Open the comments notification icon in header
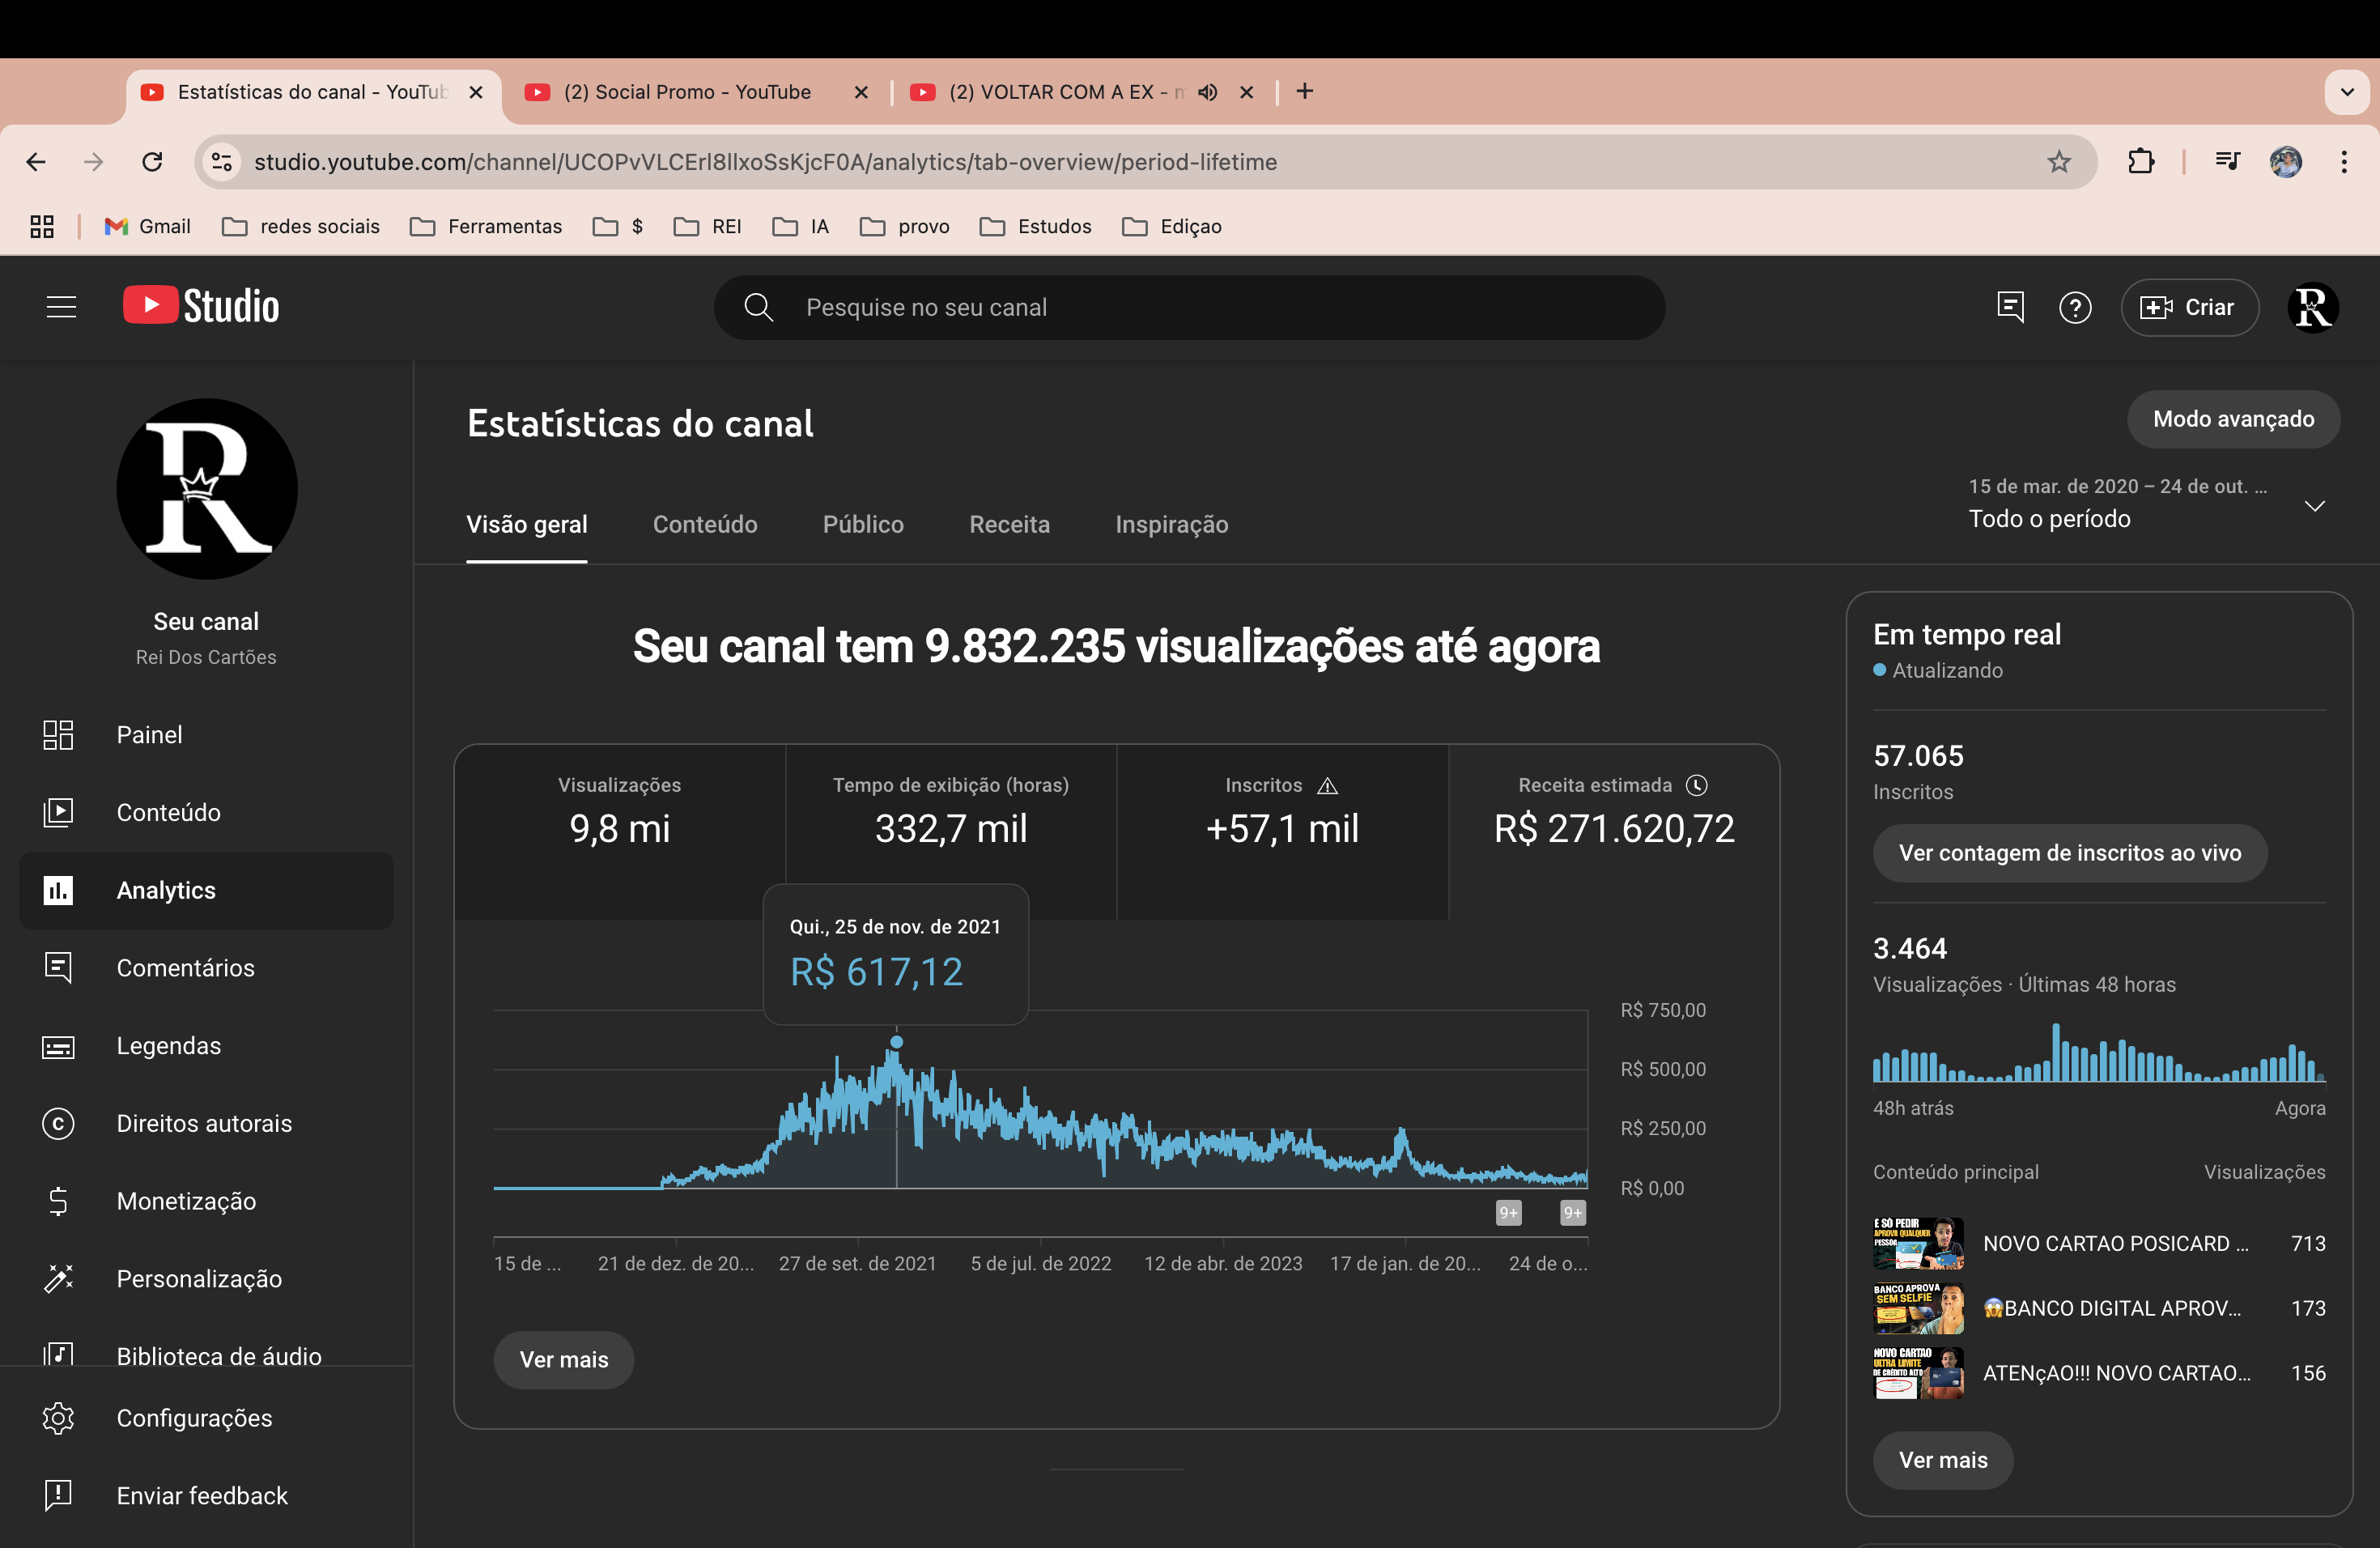This screenshot has height=1548, width=2380. point(2010,307)
